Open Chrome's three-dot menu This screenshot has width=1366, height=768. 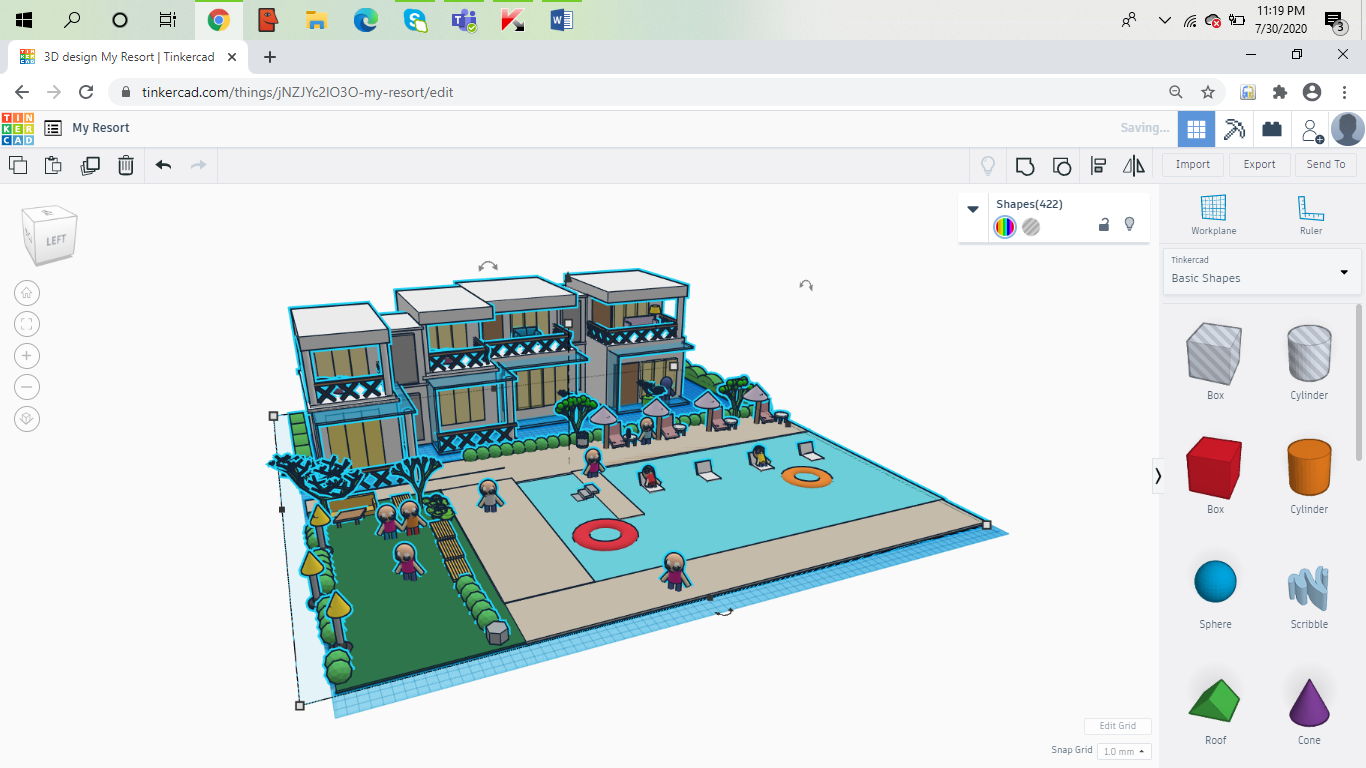pos(1345,92)
